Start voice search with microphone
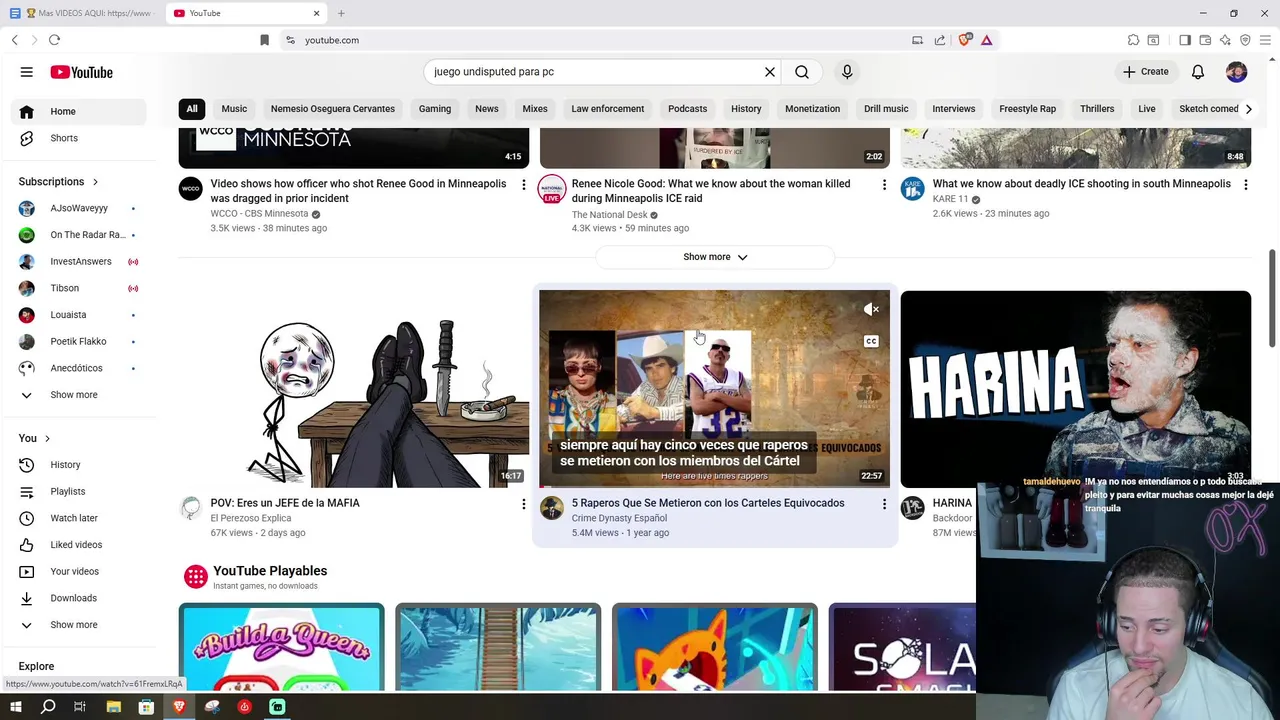Viewport: 1280px width, 720px height. coord(847,72)
